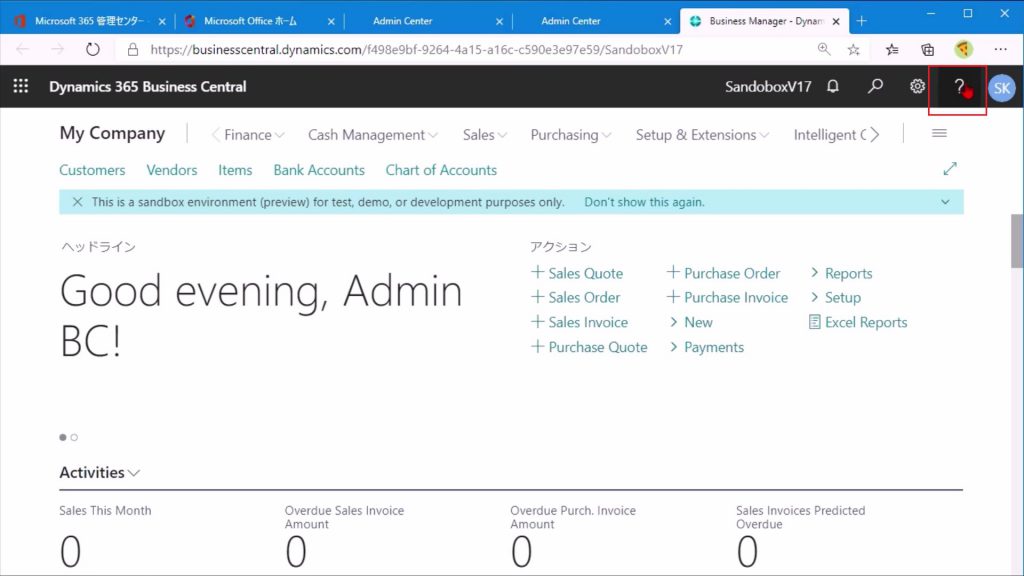
Task: Collapse the Activities section
Action: tap(99, 472)
